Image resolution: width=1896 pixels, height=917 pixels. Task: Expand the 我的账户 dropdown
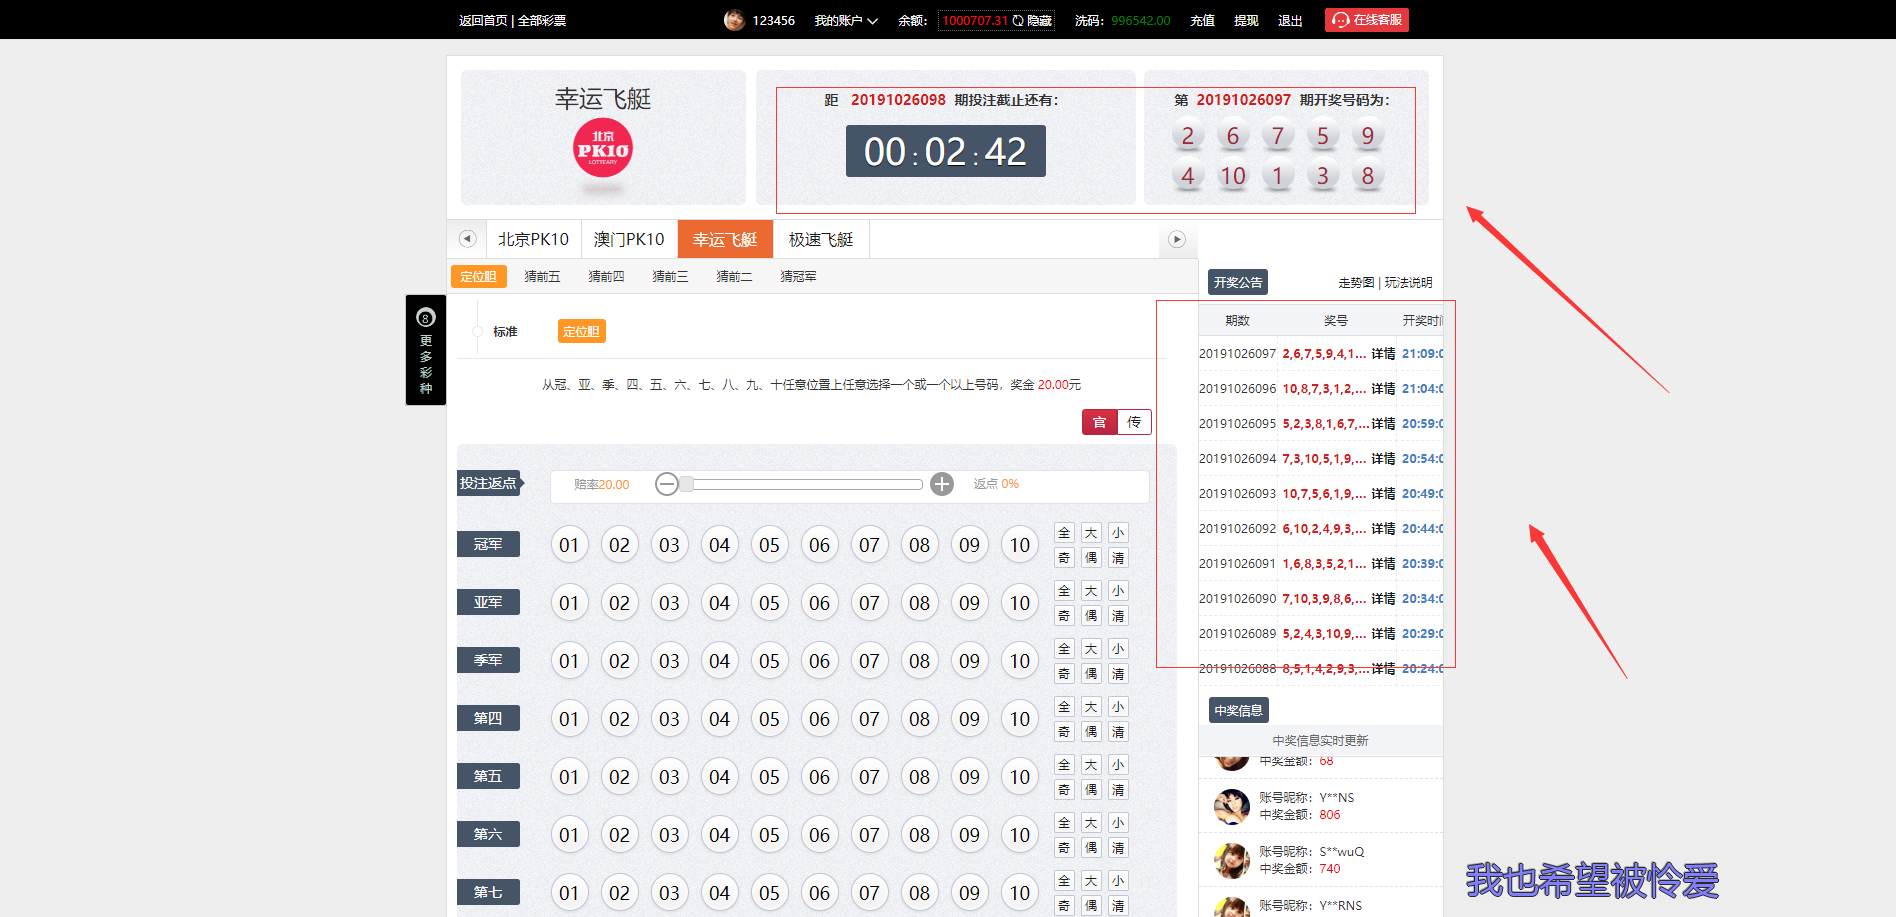click(x=846, y=20)
